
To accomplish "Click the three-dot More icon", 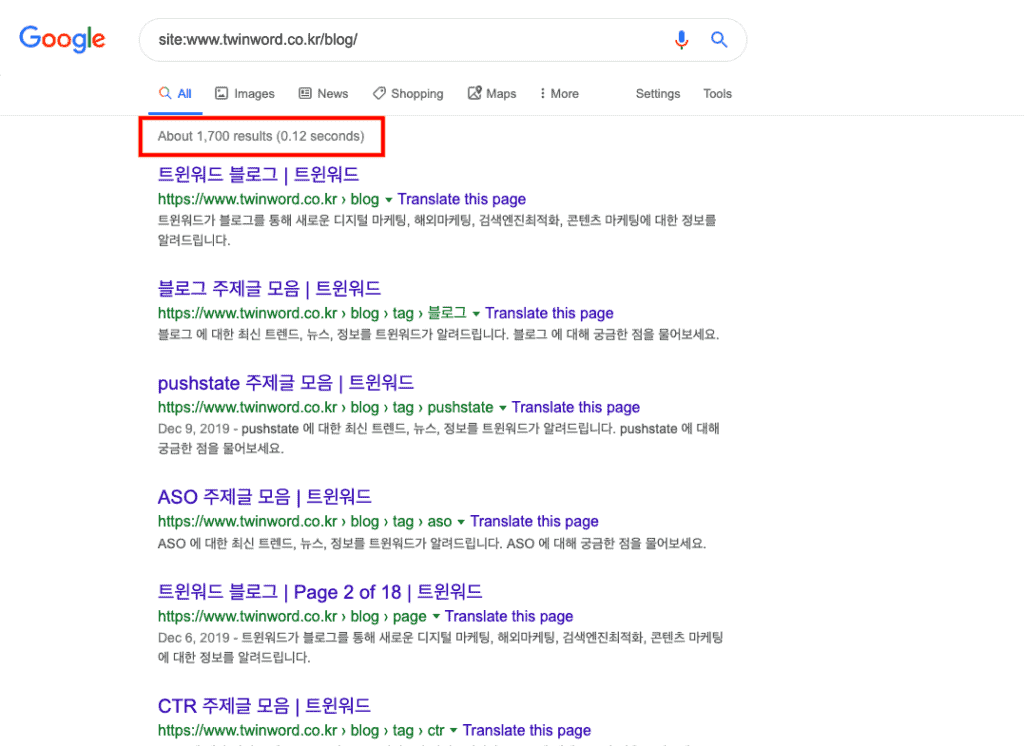I will tap(542, 93).
